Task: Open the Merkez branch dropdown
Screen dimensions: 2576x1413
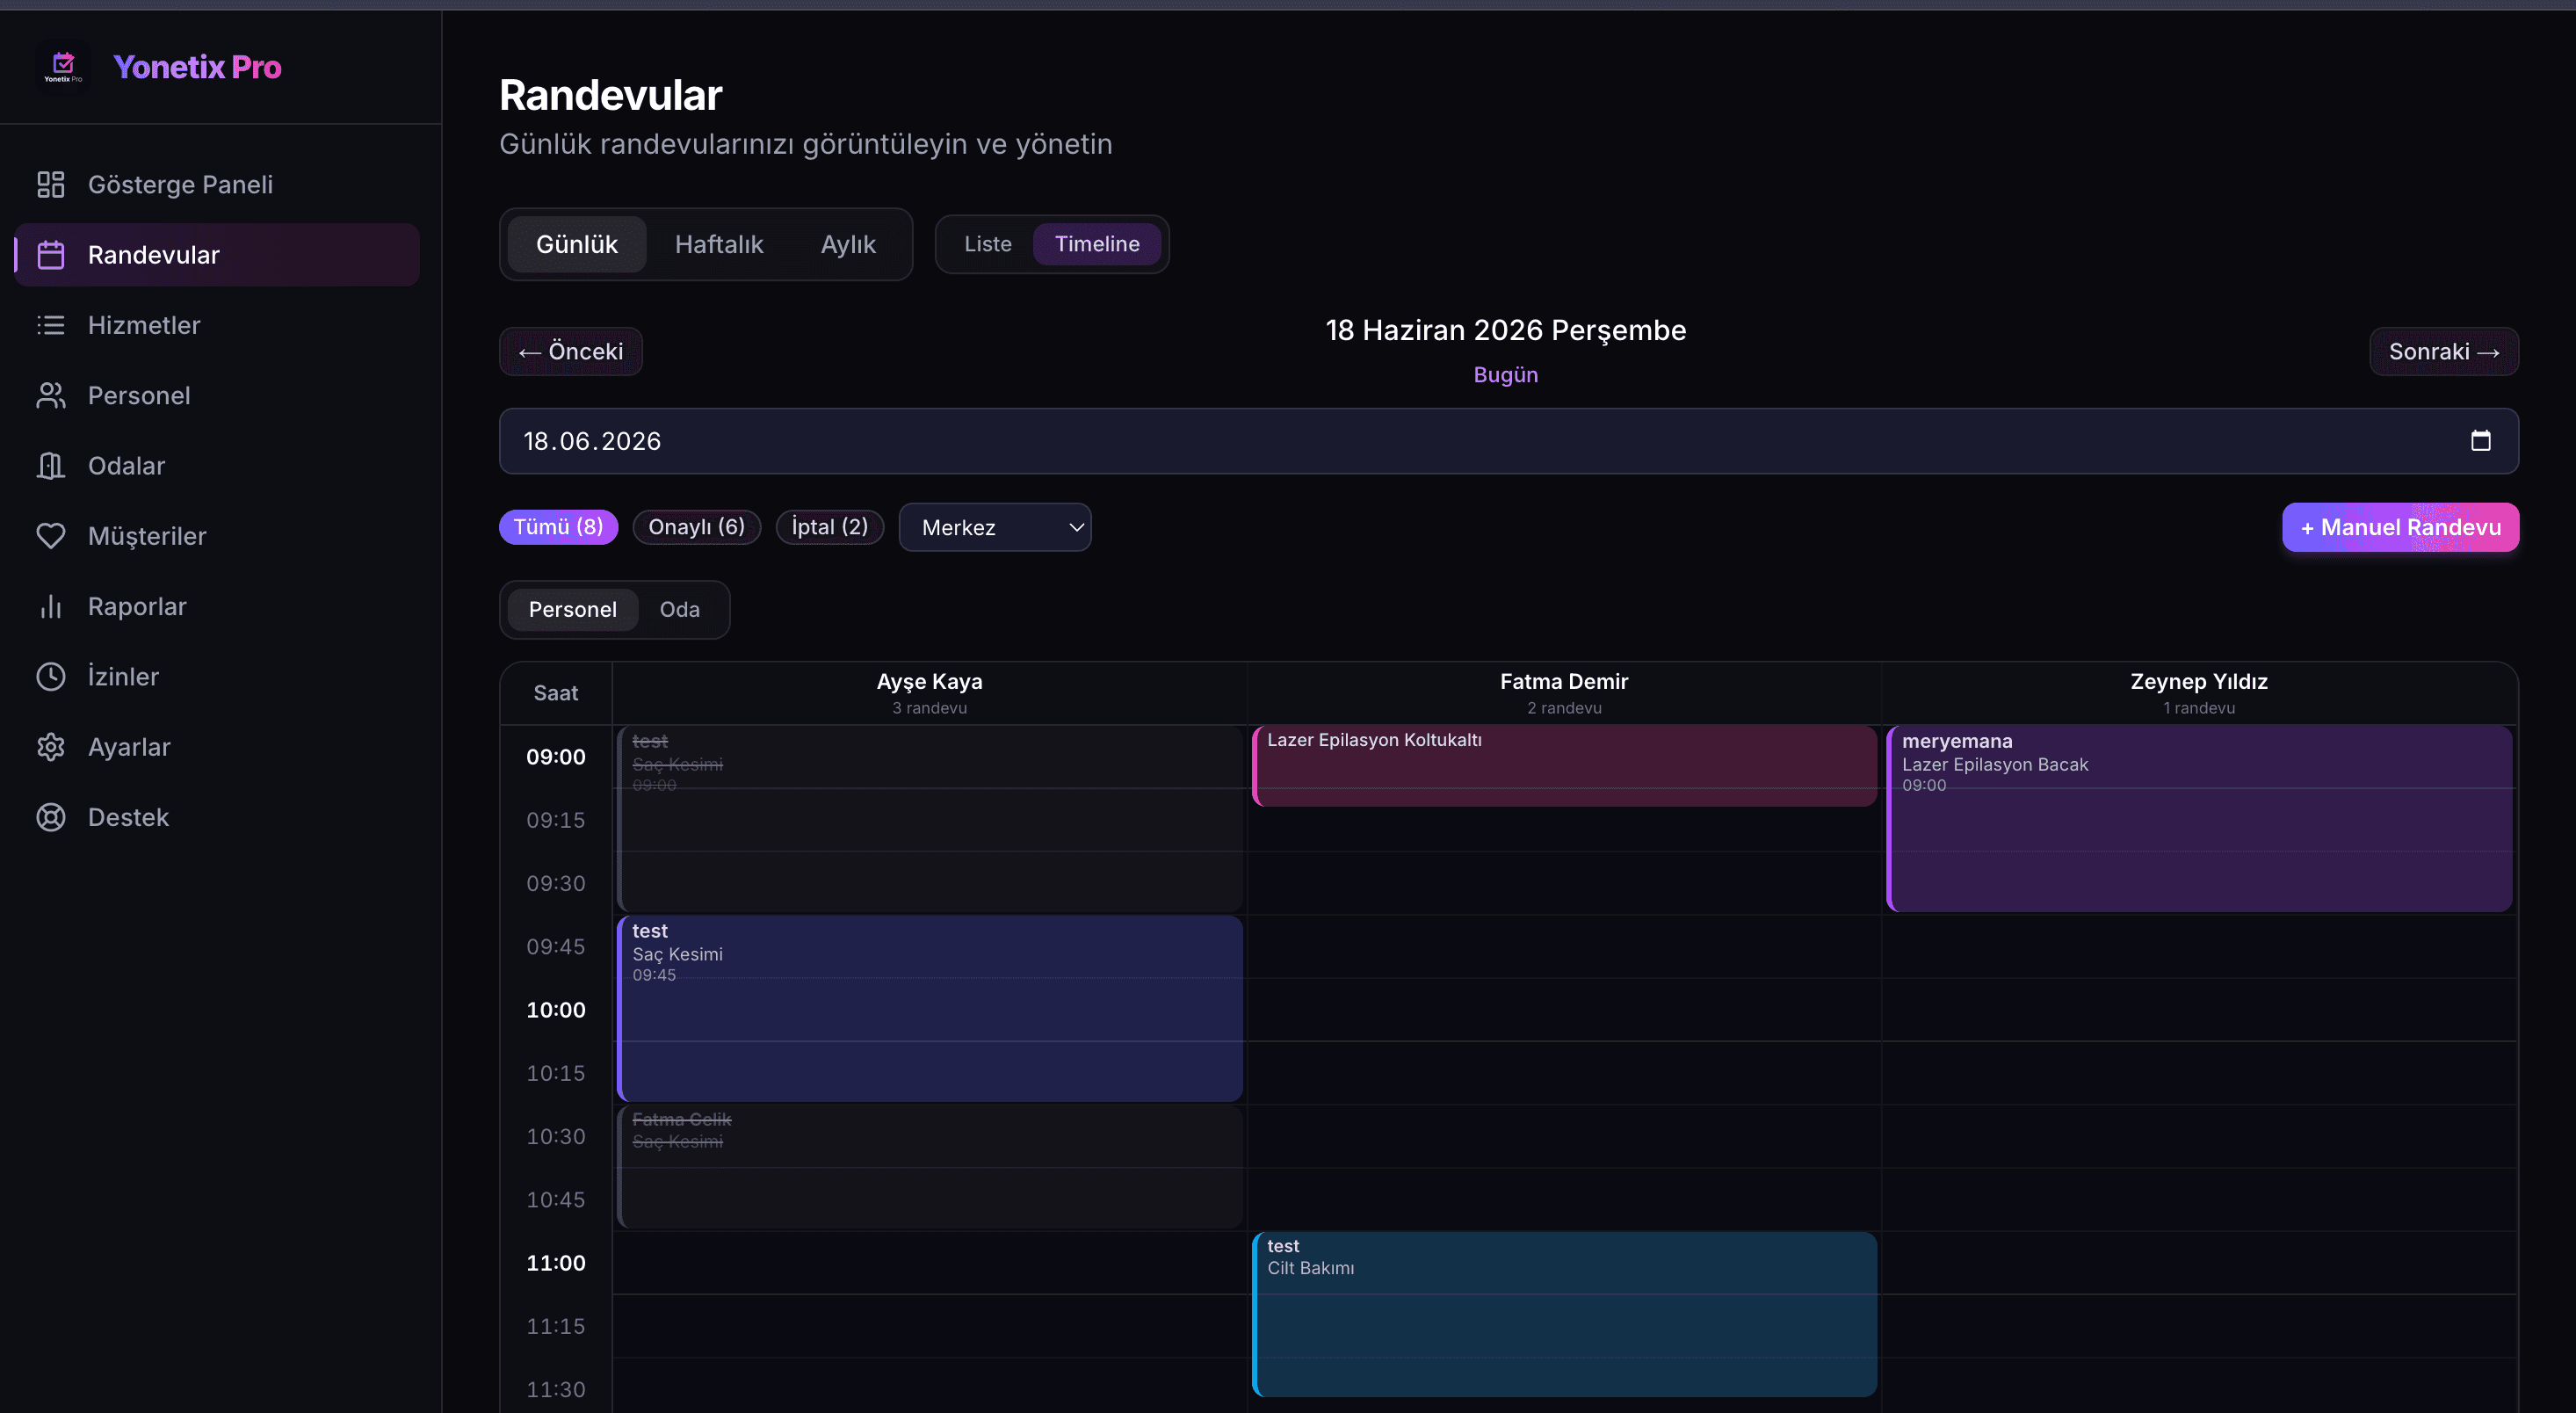Action: (x=995, y=527)
